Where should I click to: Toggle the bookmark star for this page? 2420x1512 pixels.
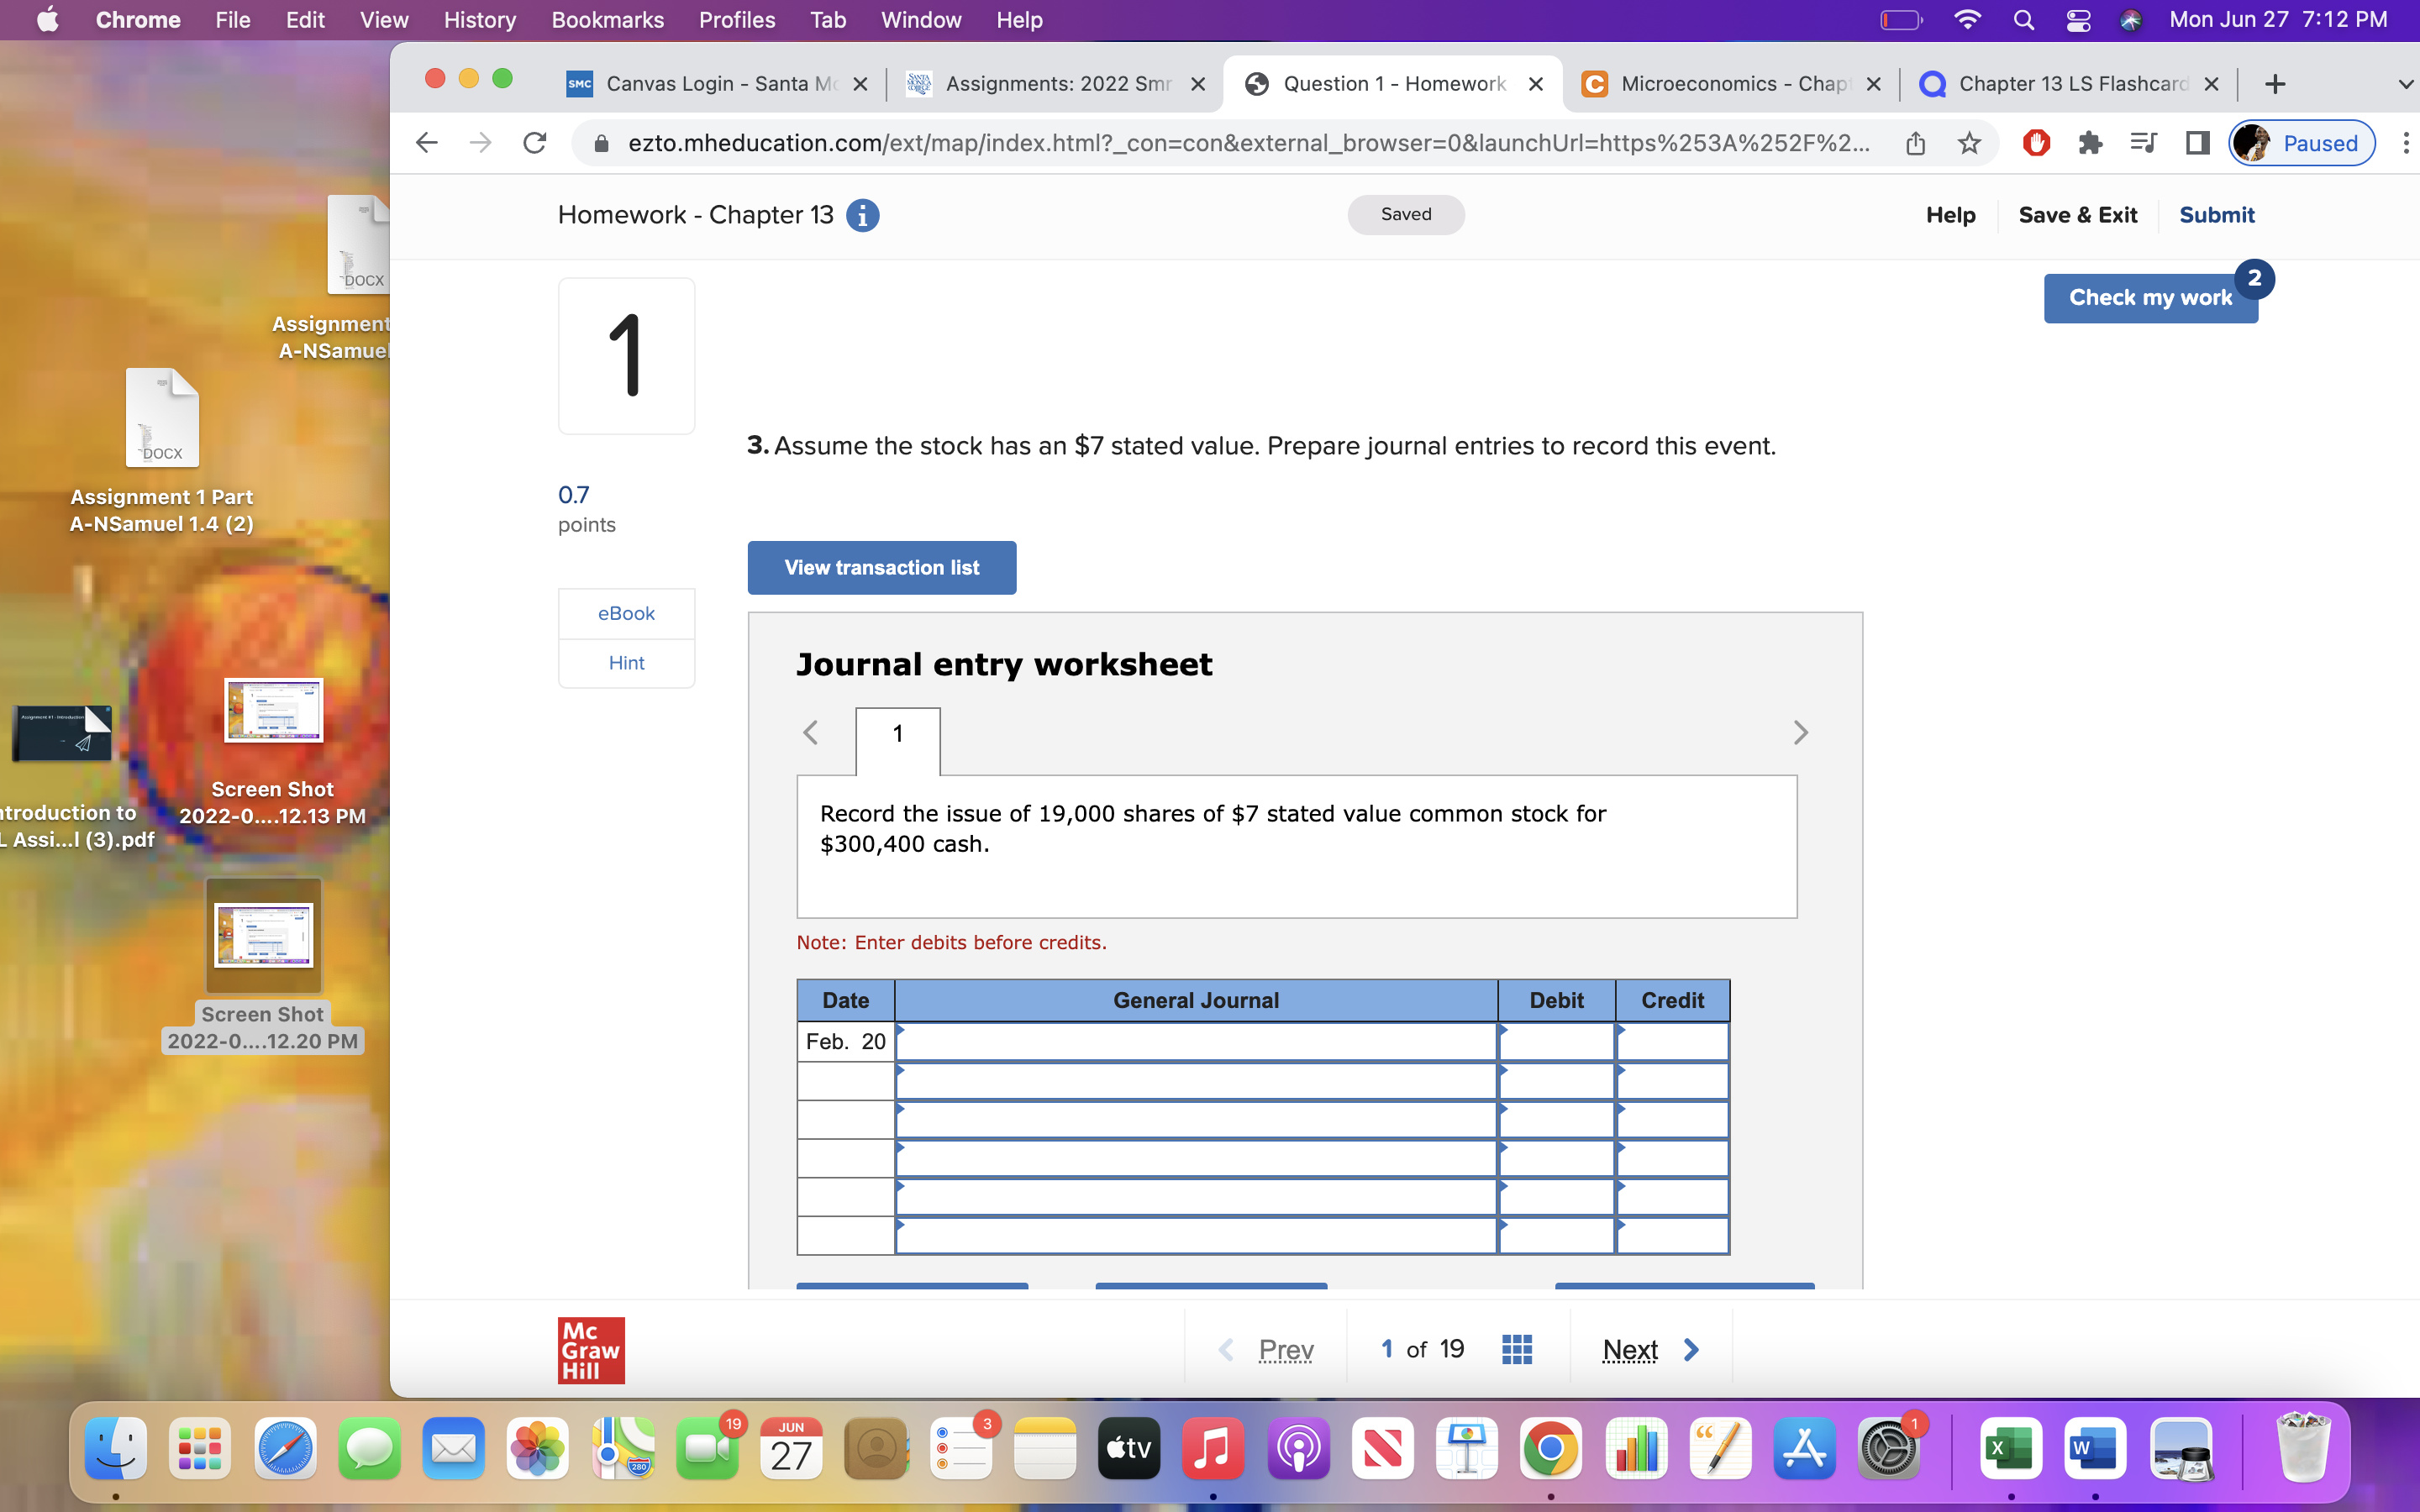(x=1967, y=143)
